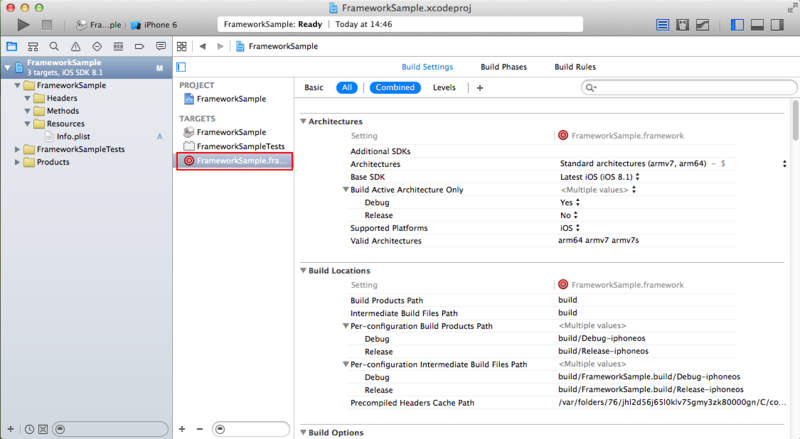
Task: Collapse the Methods group
Action: pyautogui.click(x=28, y=111)
